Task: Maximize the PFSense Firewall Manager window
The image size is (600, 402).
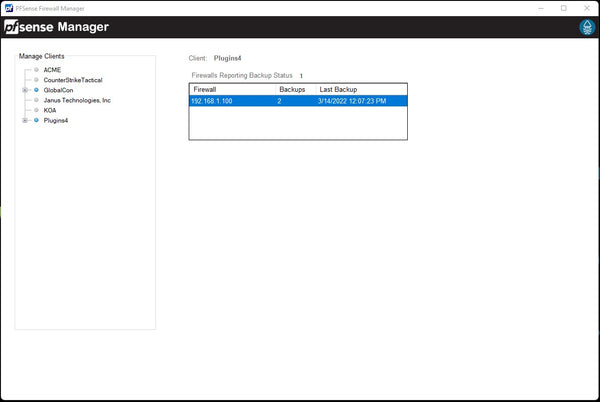Action: point(563,7)
